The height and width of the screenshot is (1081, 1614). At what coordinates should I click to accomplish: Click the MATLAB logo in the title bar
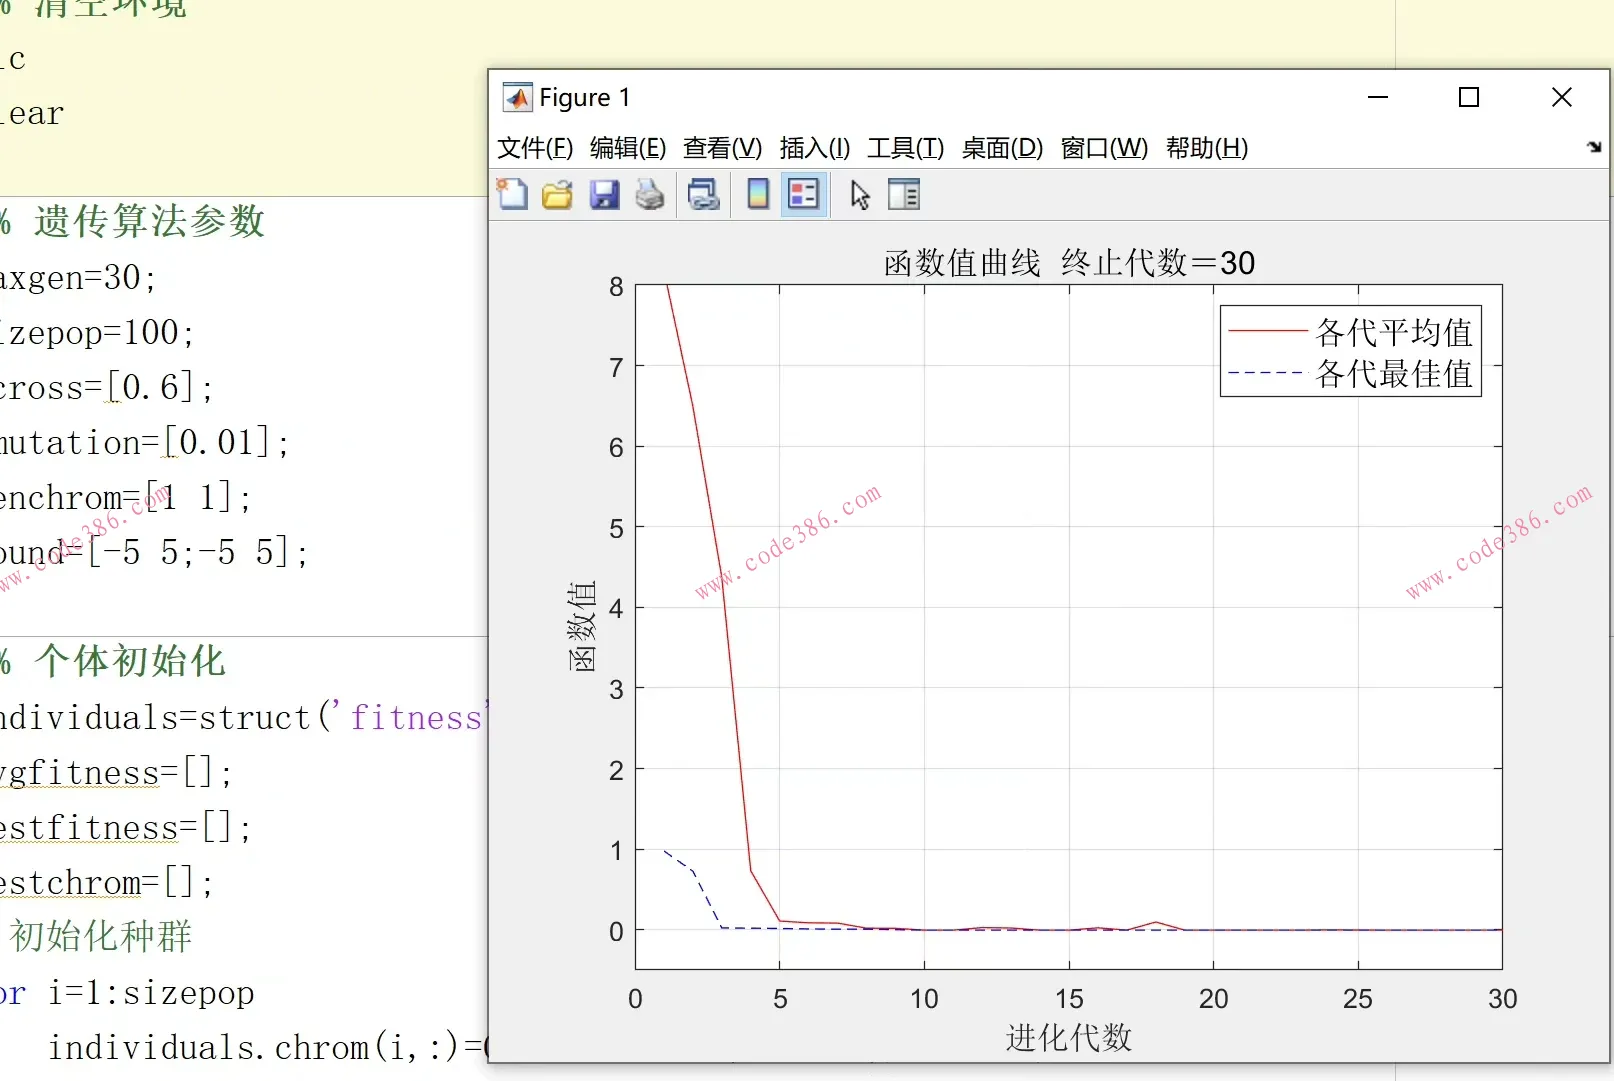[517, 97]
